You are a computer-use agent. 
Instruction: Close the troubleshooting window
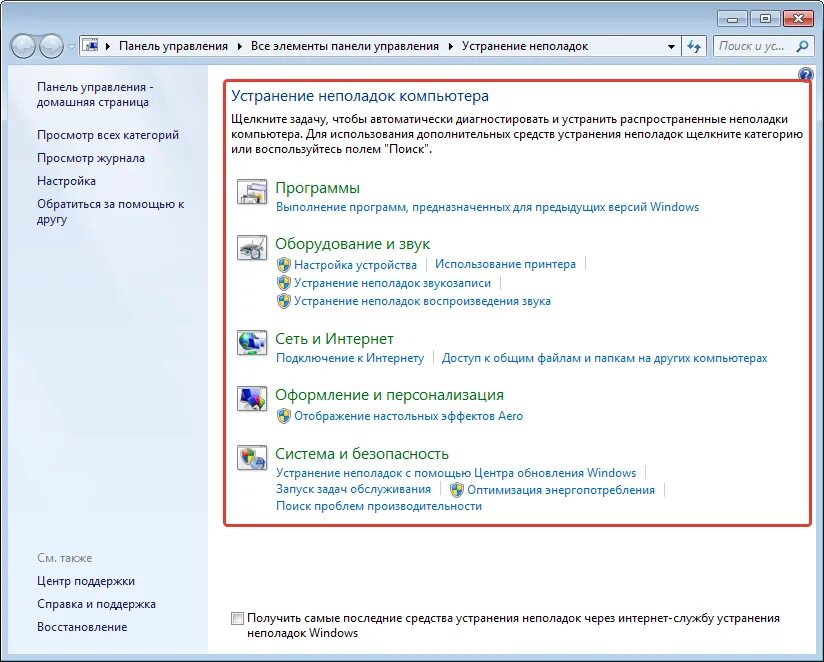(798, 19)
